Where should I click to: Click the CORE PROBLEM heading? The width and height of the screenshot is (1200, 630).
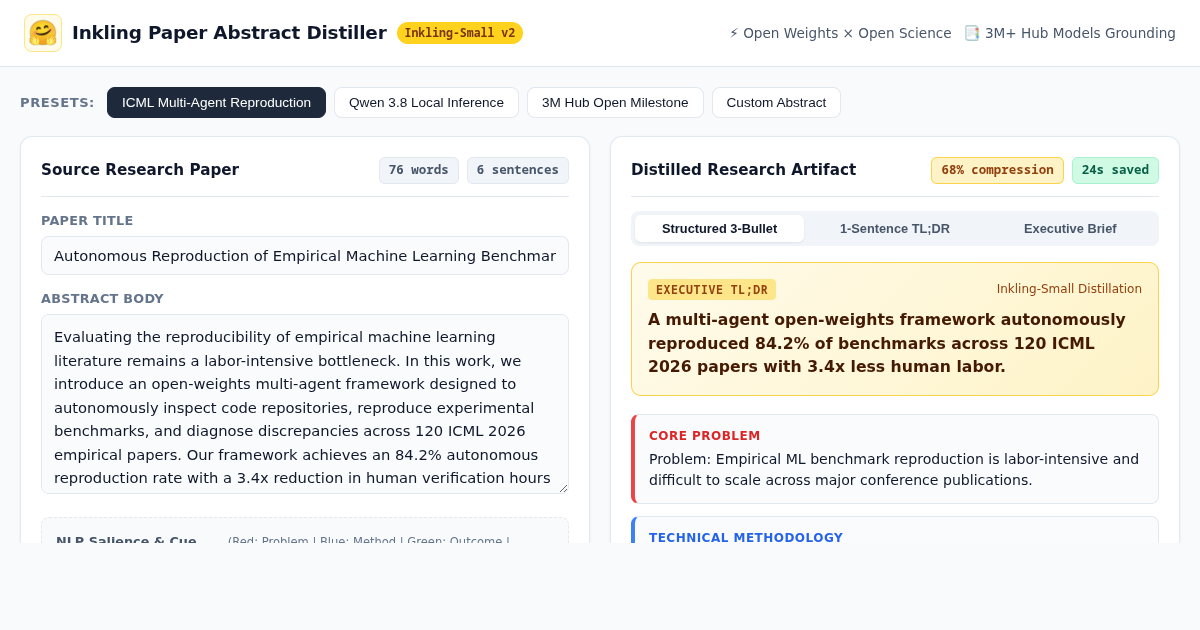tap(705, 436)
